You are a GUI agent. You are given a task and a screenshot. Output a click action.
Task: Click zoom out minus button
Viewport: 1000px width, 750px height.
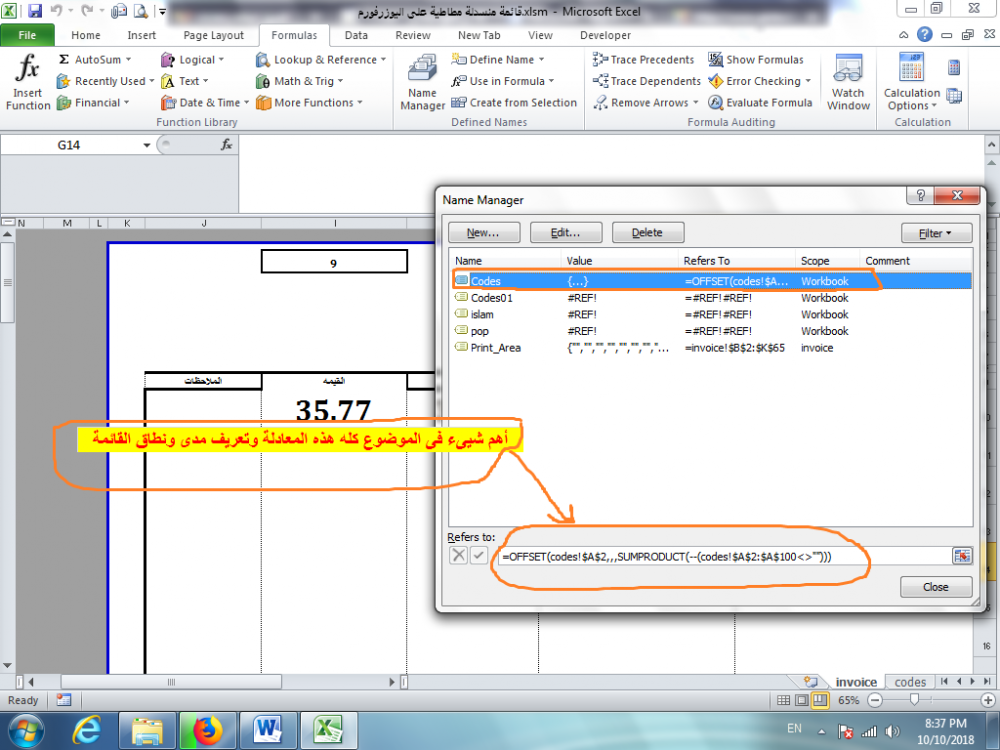point(875,700)
